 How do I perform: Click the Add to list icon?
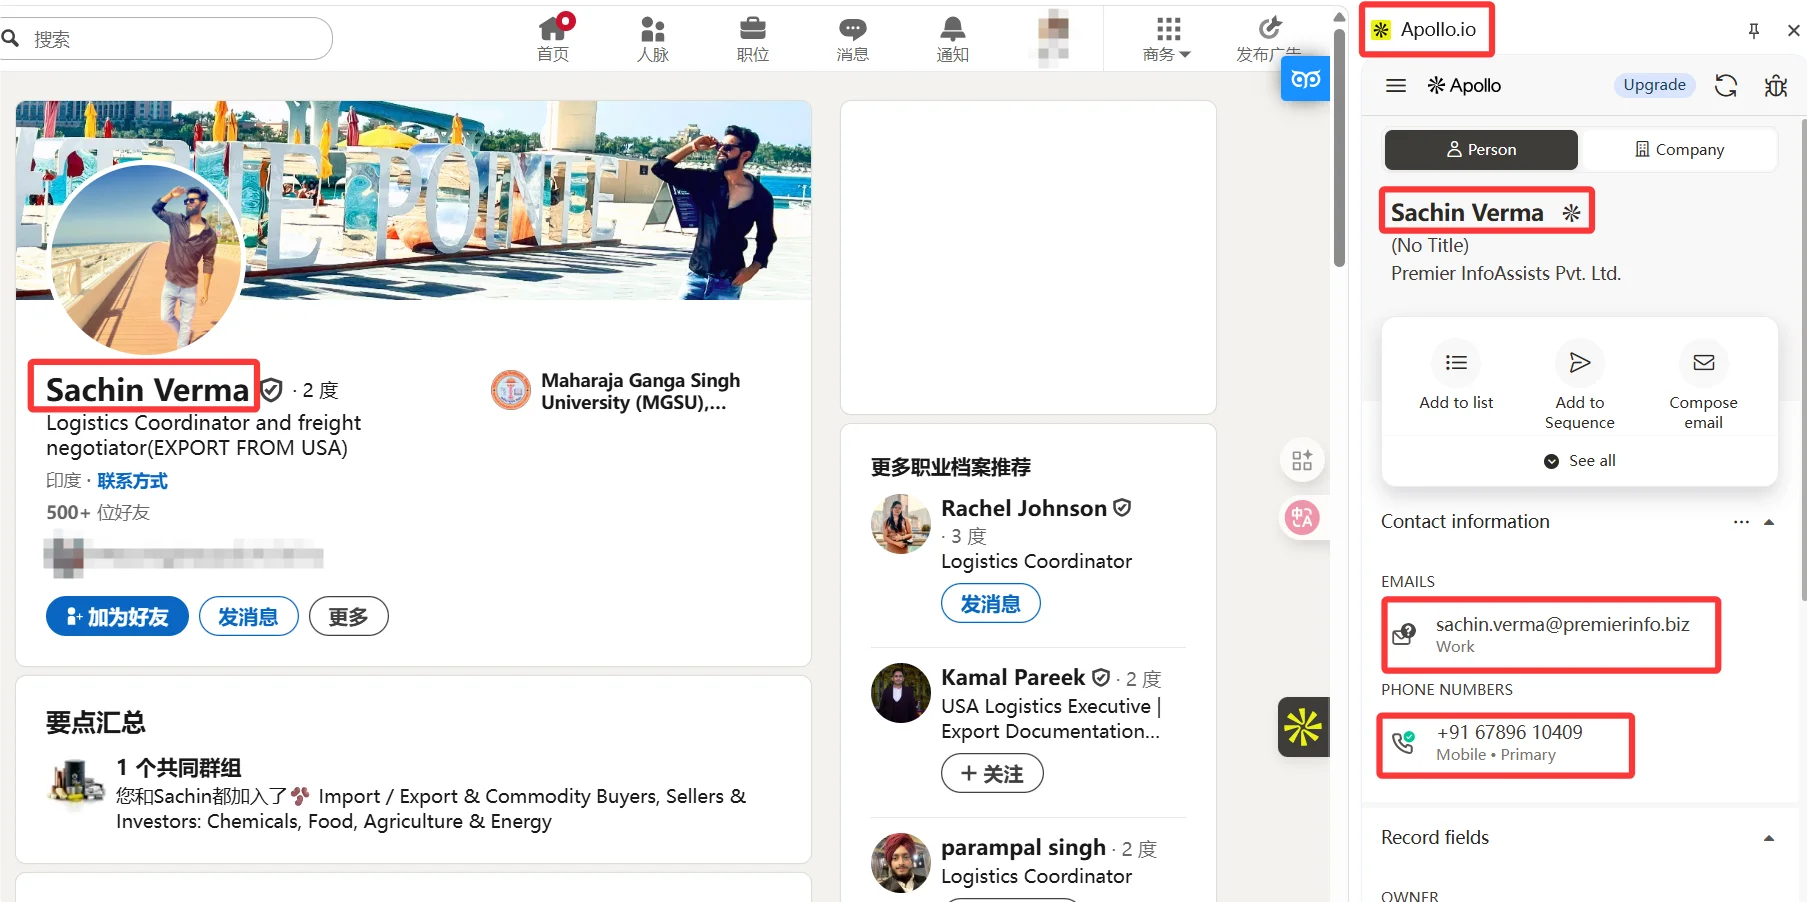pyautogui.click(x=1456, y=362)
